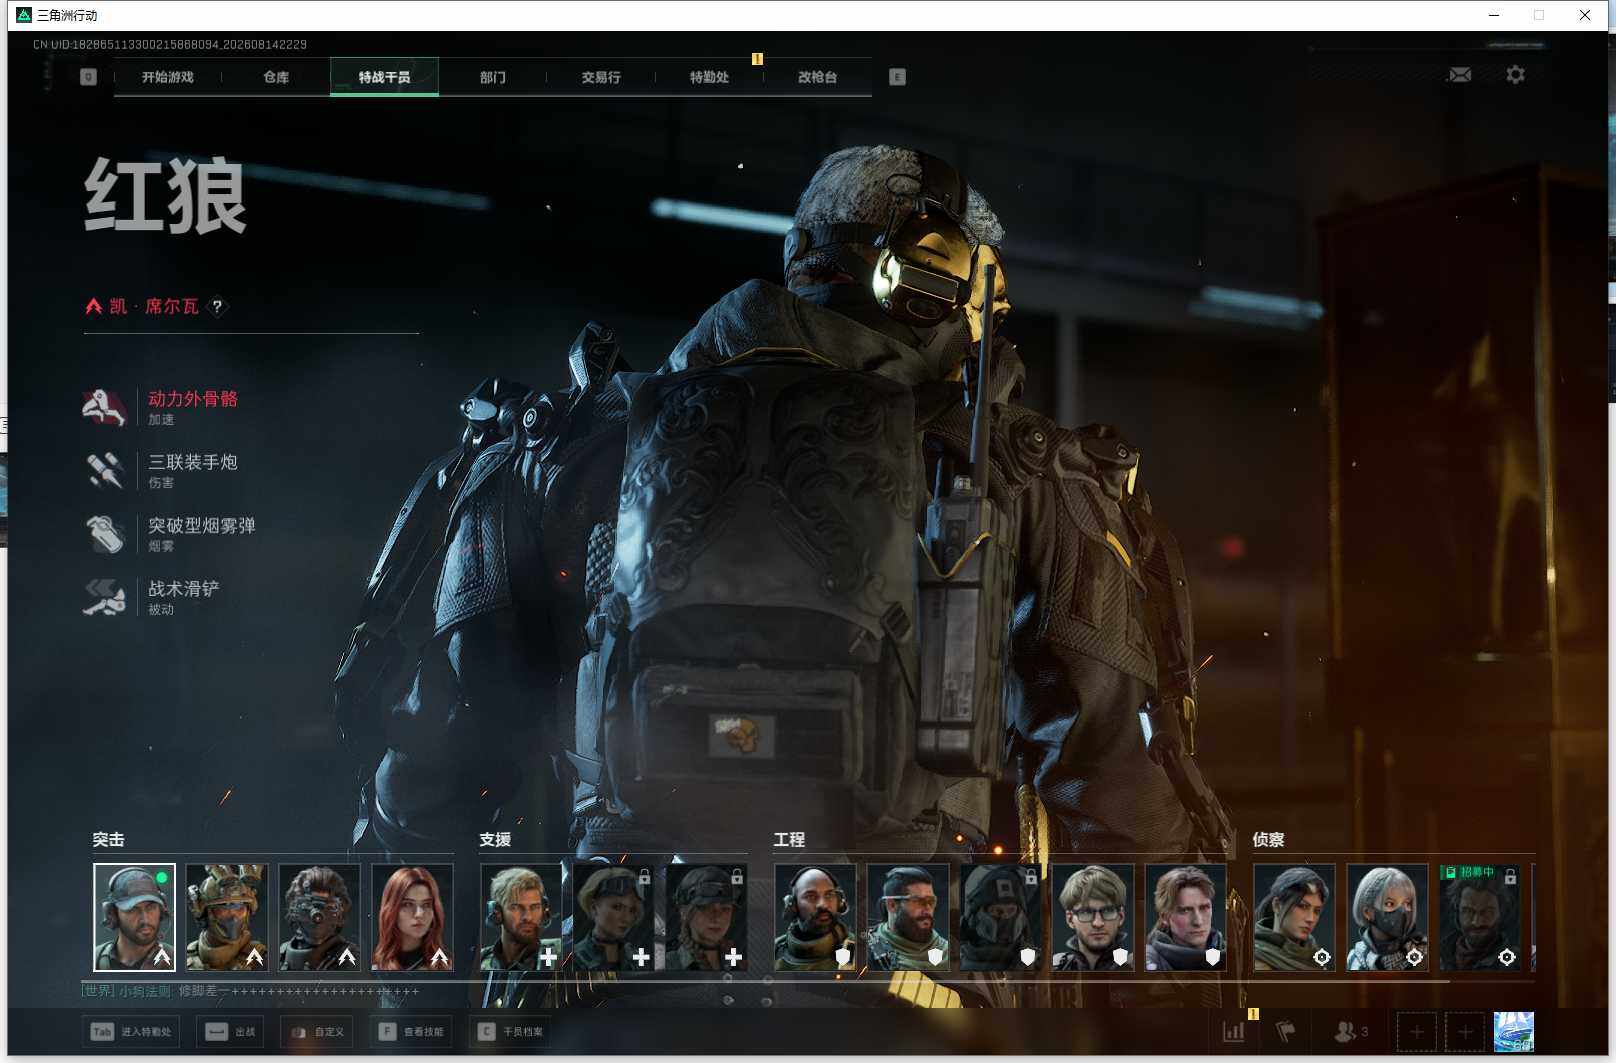This screenshot has width=1616, height=1063.
Task: Click the operator list horizontal scrollbar
Action: (x=766, y=982)
